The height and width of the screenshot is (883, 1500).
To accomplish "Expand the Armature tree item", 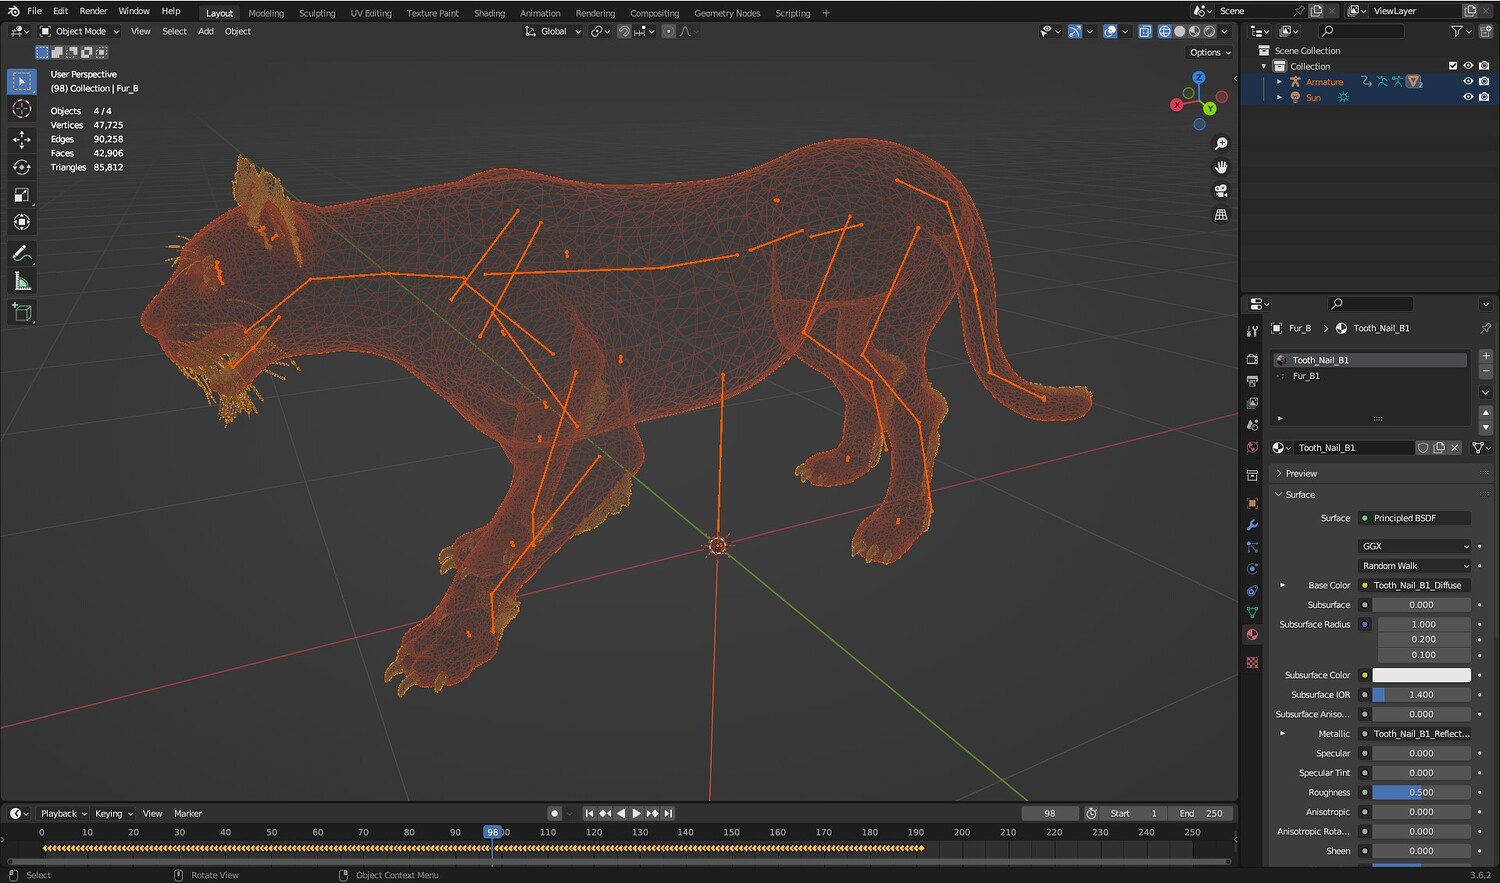I will click(1280, 82).
